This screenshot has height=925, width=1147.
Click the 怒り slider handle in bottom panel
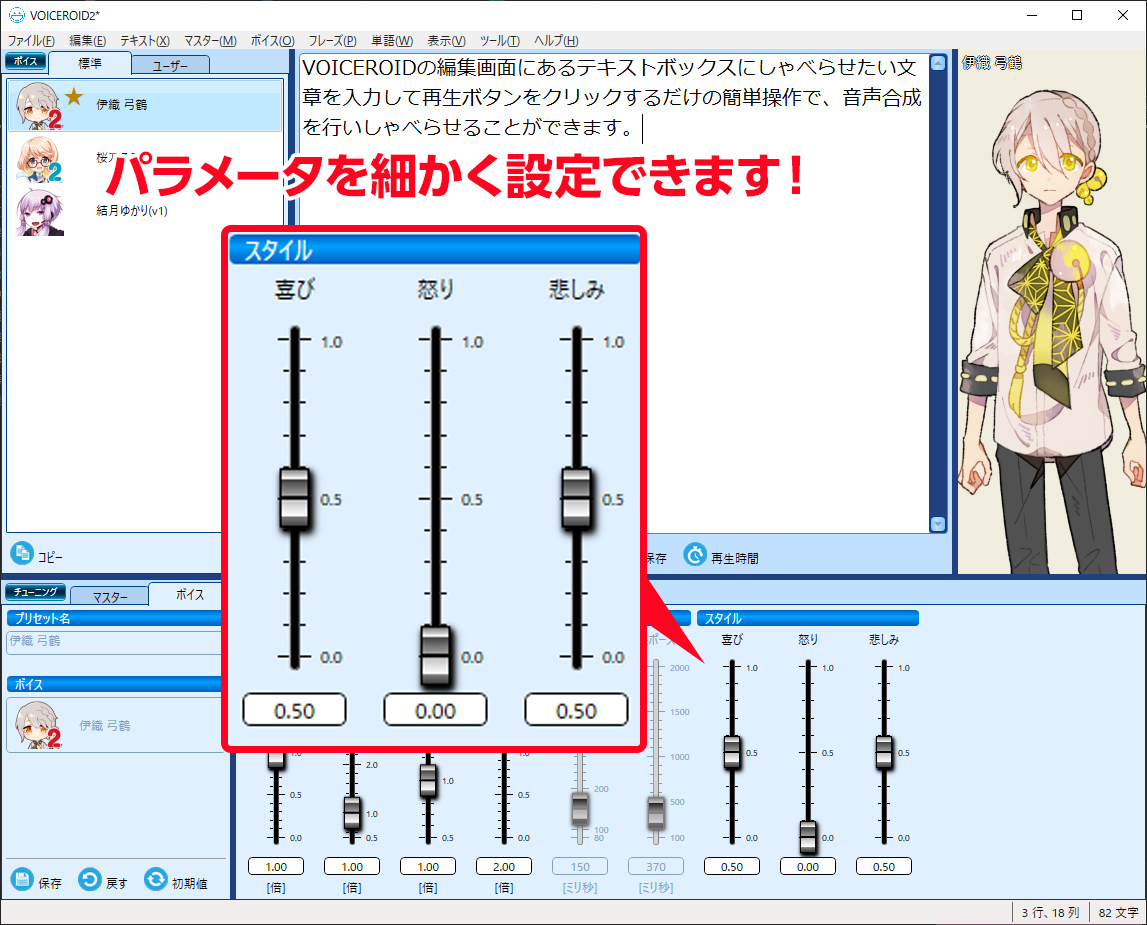coord(808,837)
